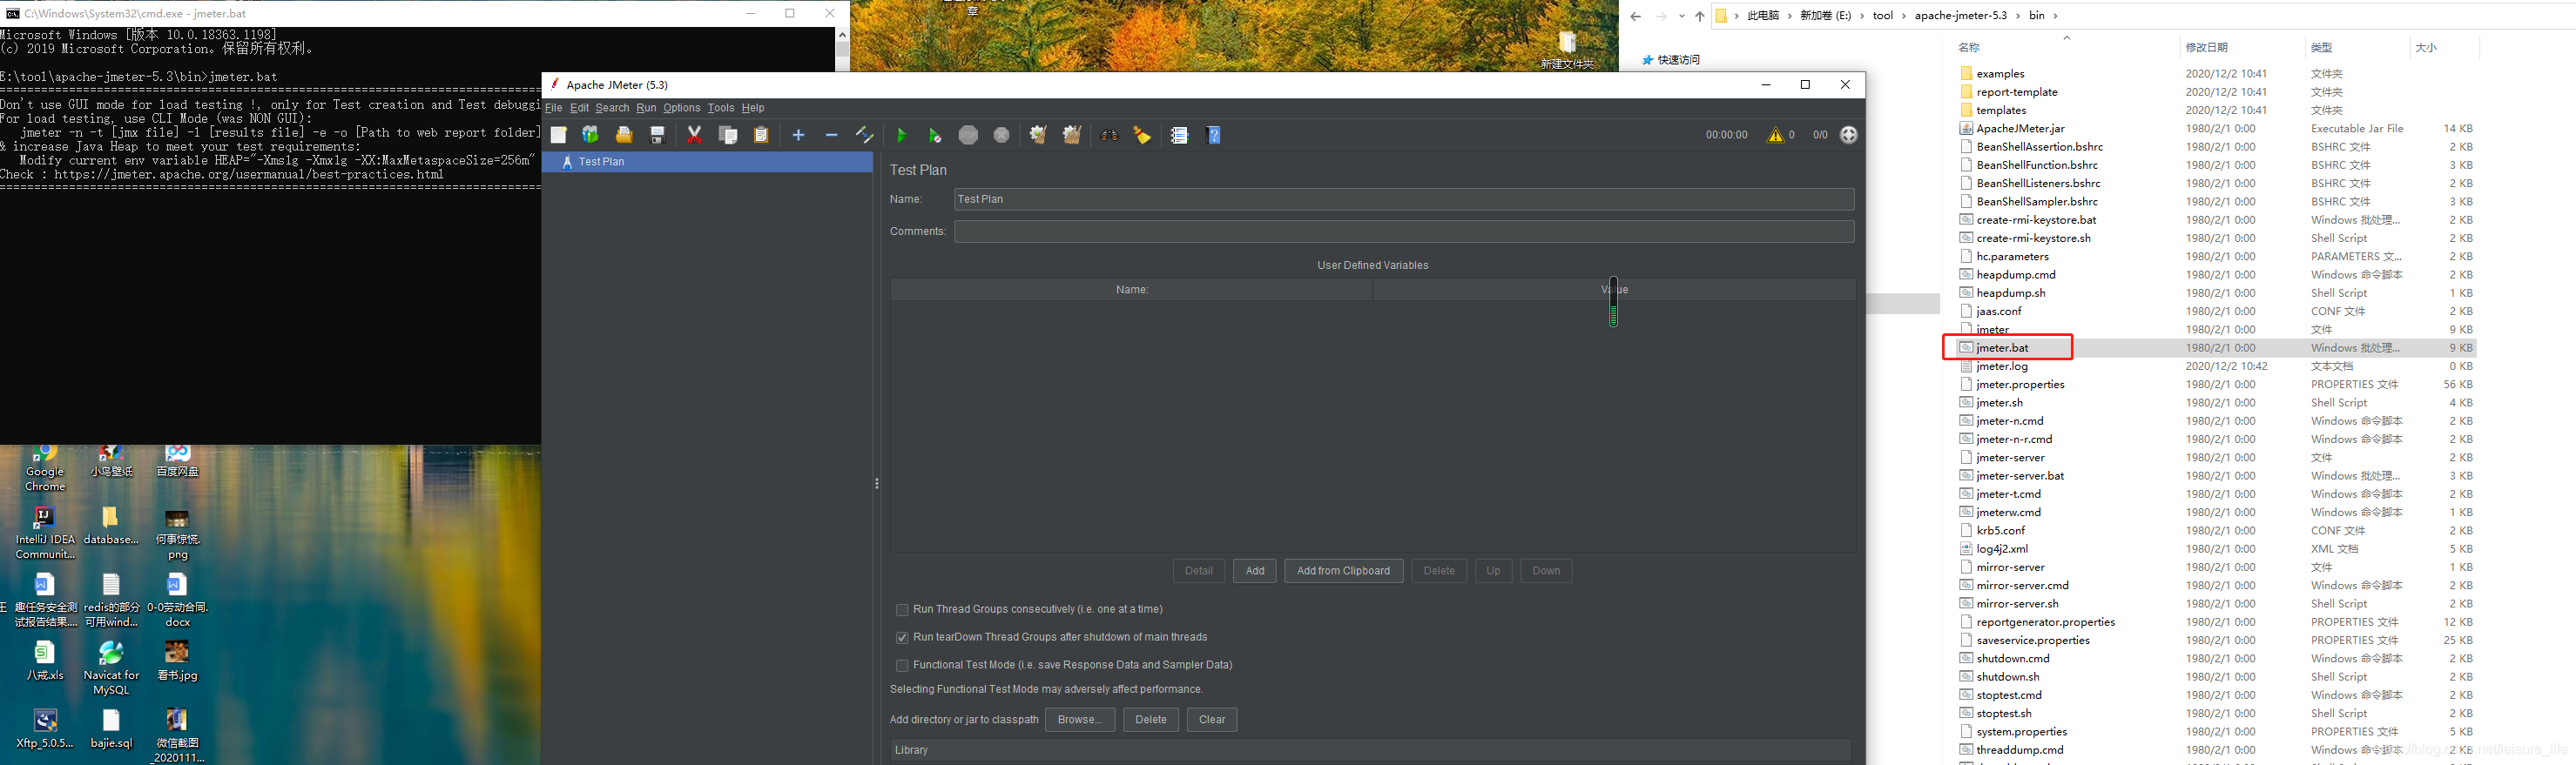Image resolution: width=2576 pixels, height=765 pixels.
Task: Click Explorer Back navigation arrow
Action: click(x=1635, y=15)
